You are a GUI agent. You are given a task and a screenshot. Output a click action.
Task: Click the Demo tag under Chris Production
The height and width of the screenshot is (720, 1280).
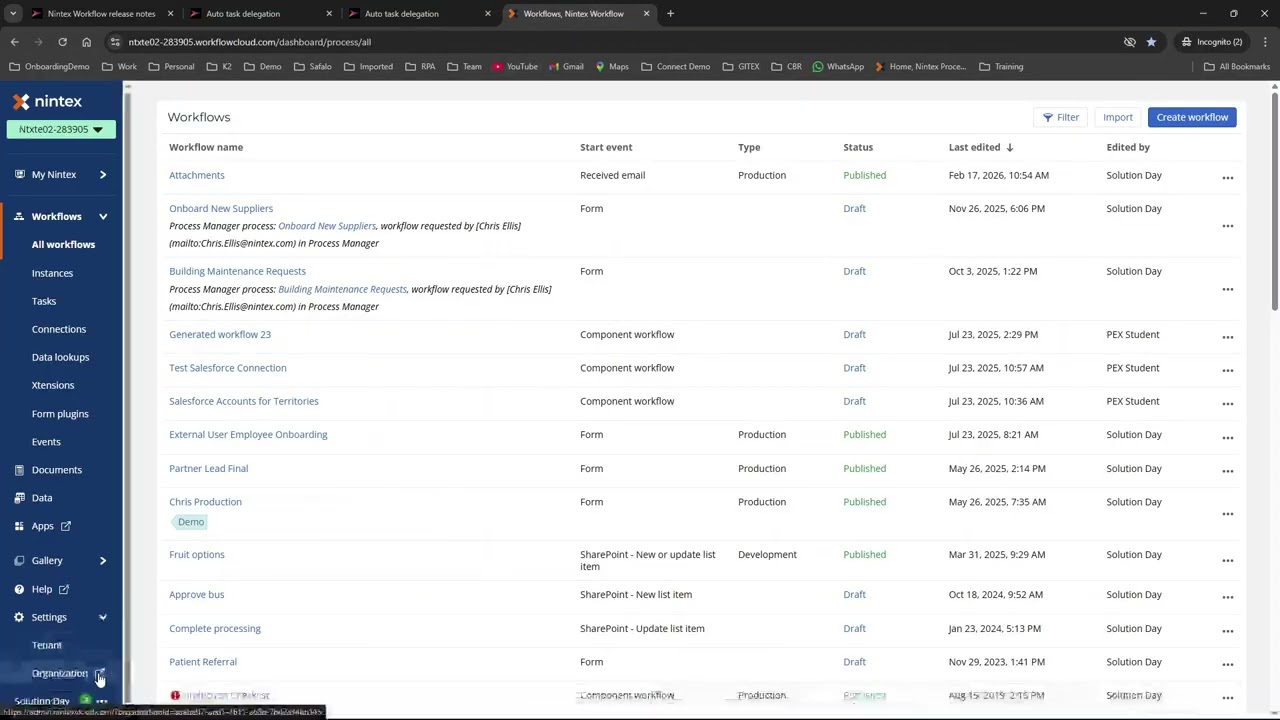click(190, 522)
